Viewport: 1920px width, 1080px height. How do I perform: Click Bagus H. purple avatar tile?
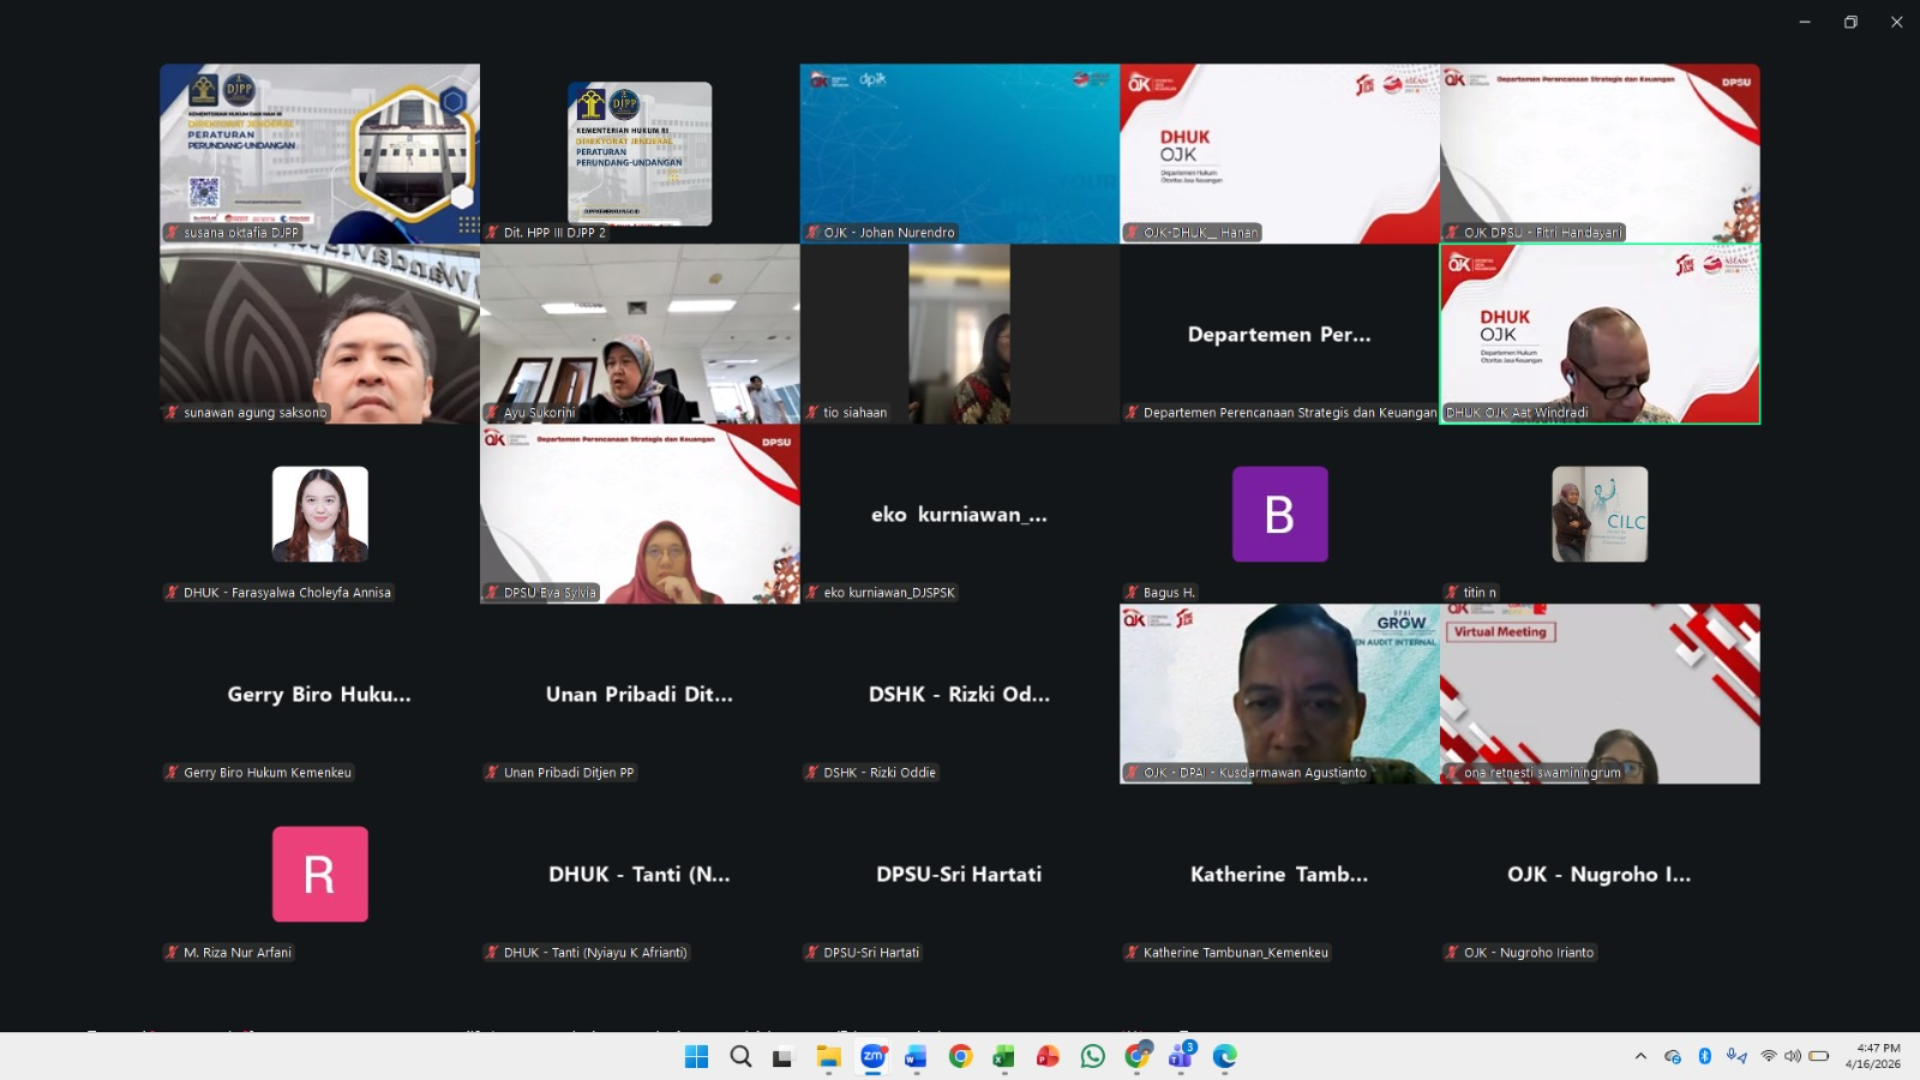point(1279,514)
